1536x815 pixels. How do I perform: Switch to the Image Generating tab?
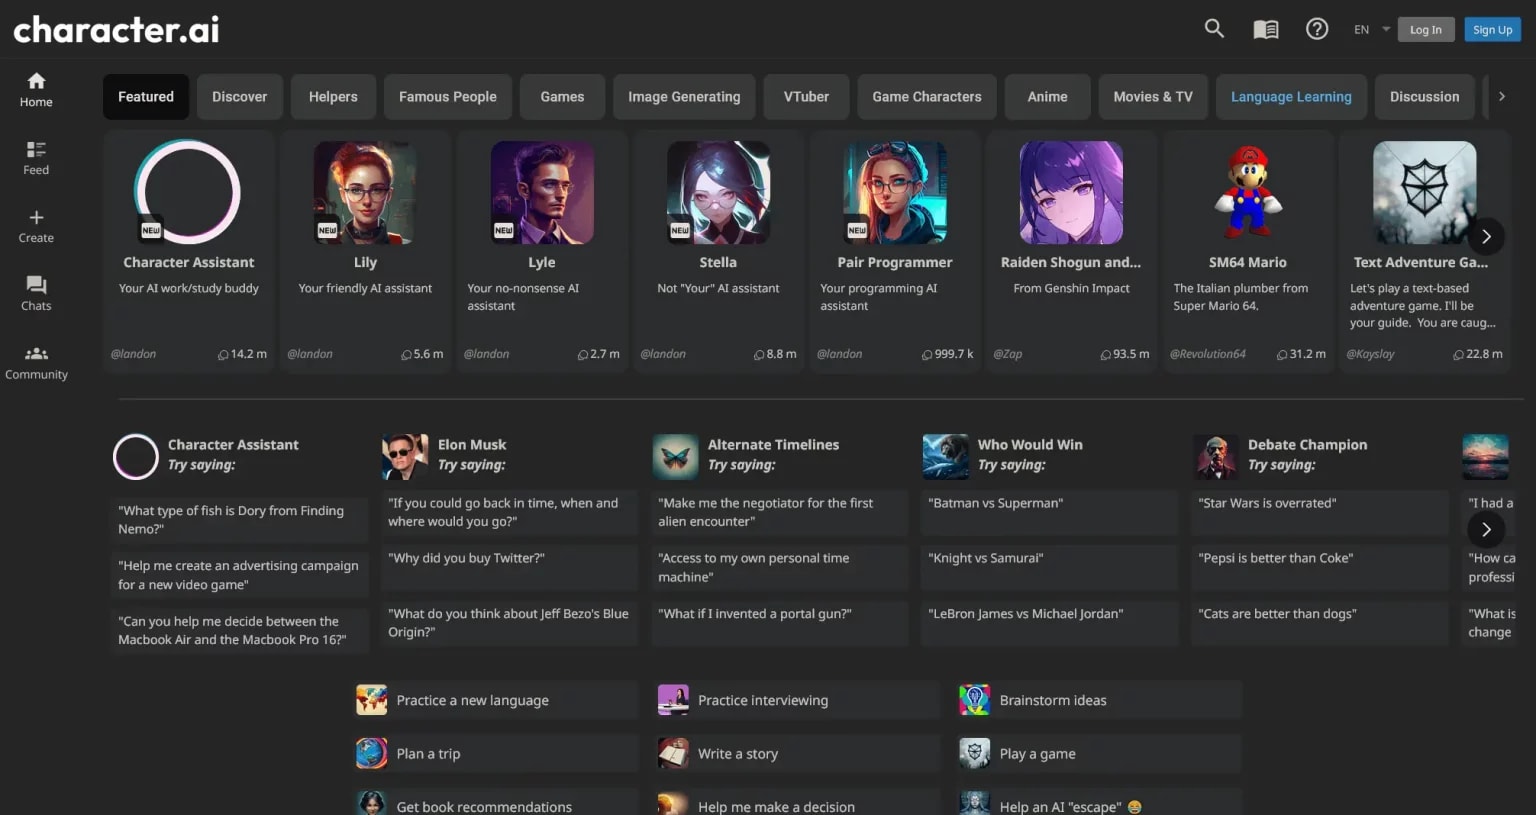click(x=684, y=97)
